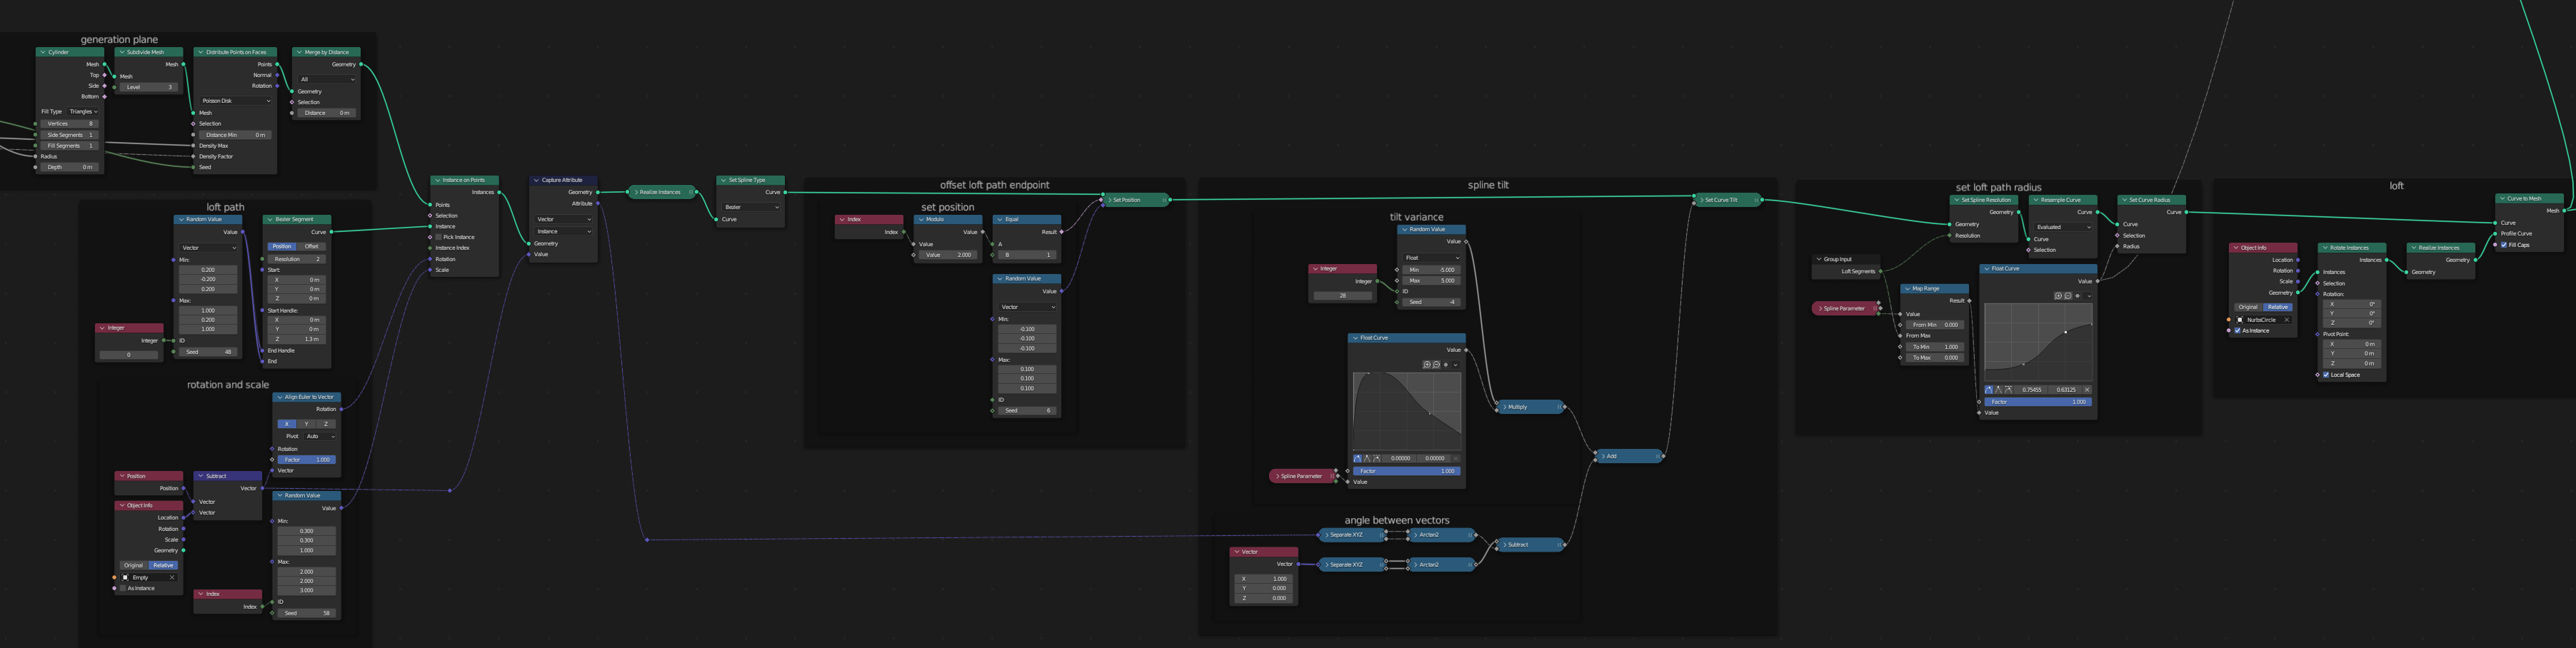
Task: Adjust the Factor slider on Align Euler to Vector
Action: (x=306, y=460)
